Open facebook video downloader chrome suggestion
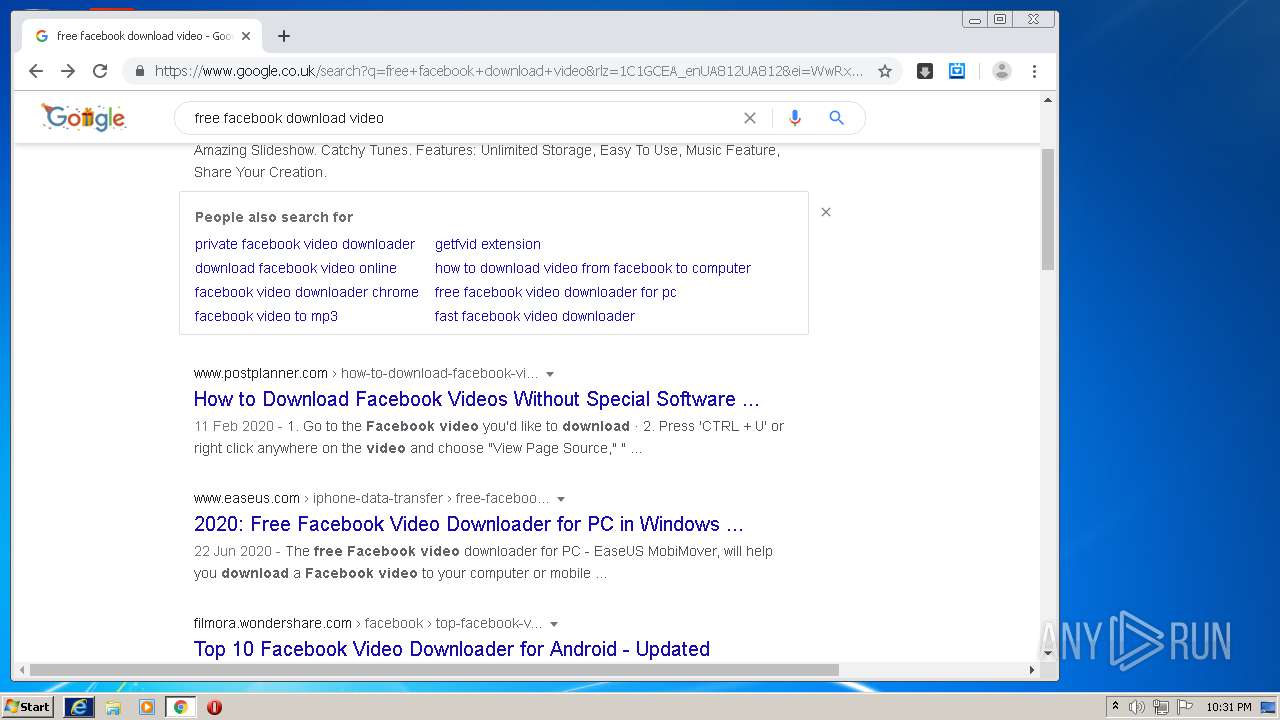Viewport: 1280px width, 720px height. point(307,292)
